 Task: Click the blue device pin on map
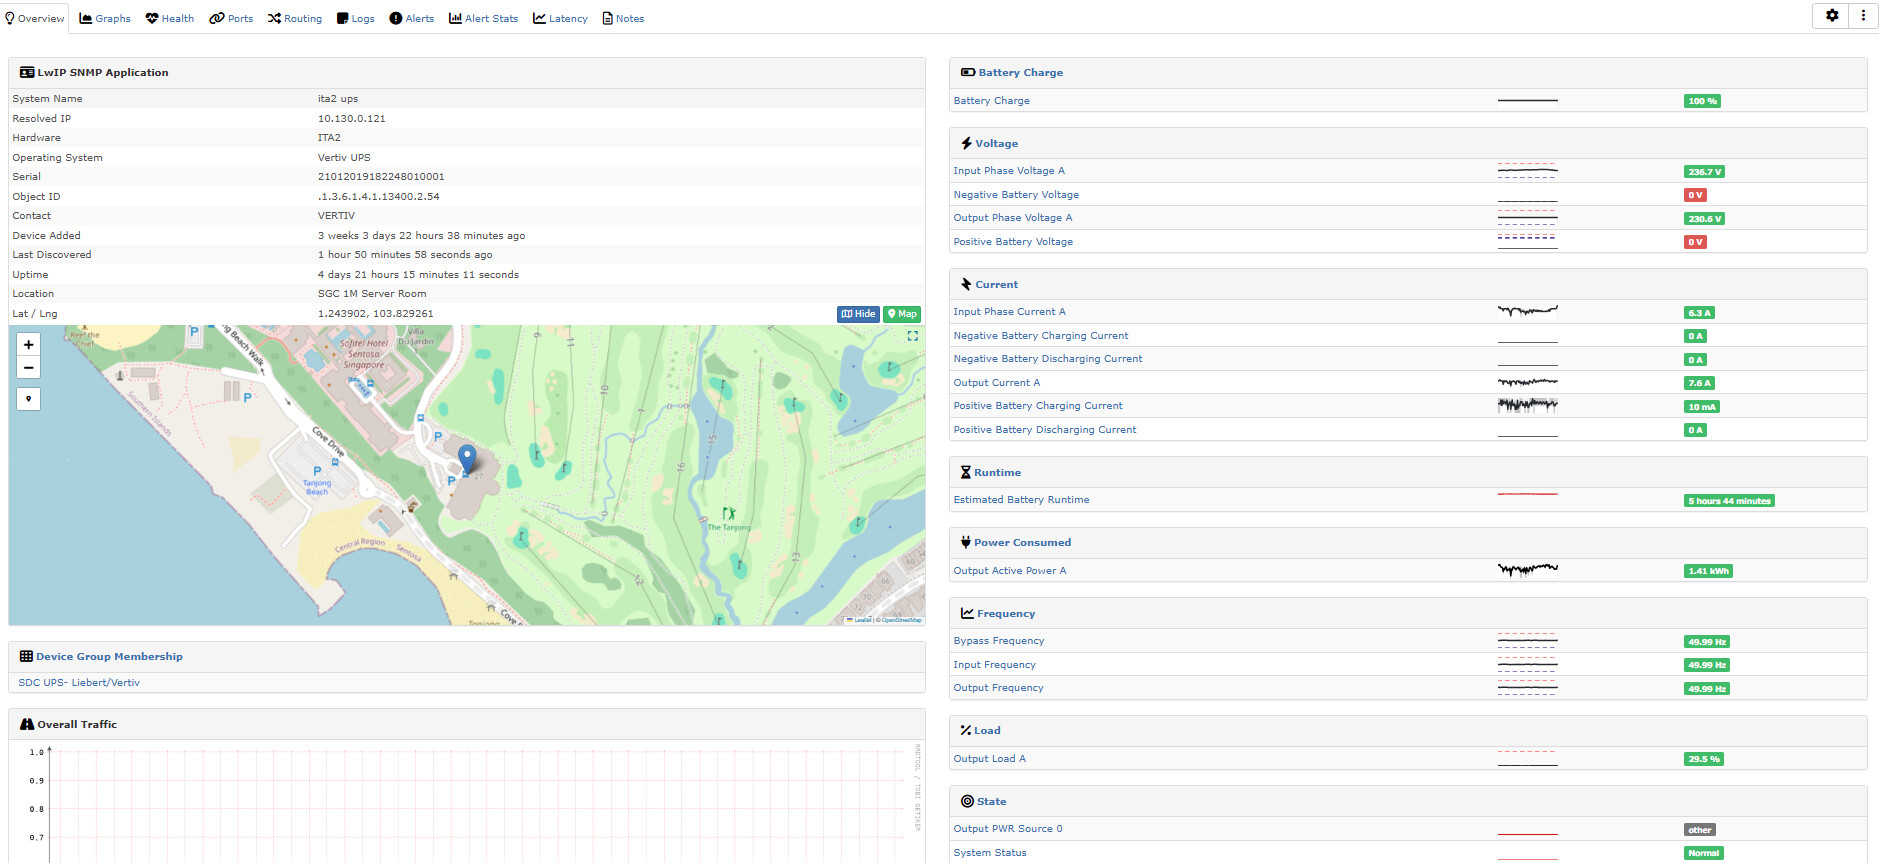click(467, 458)
